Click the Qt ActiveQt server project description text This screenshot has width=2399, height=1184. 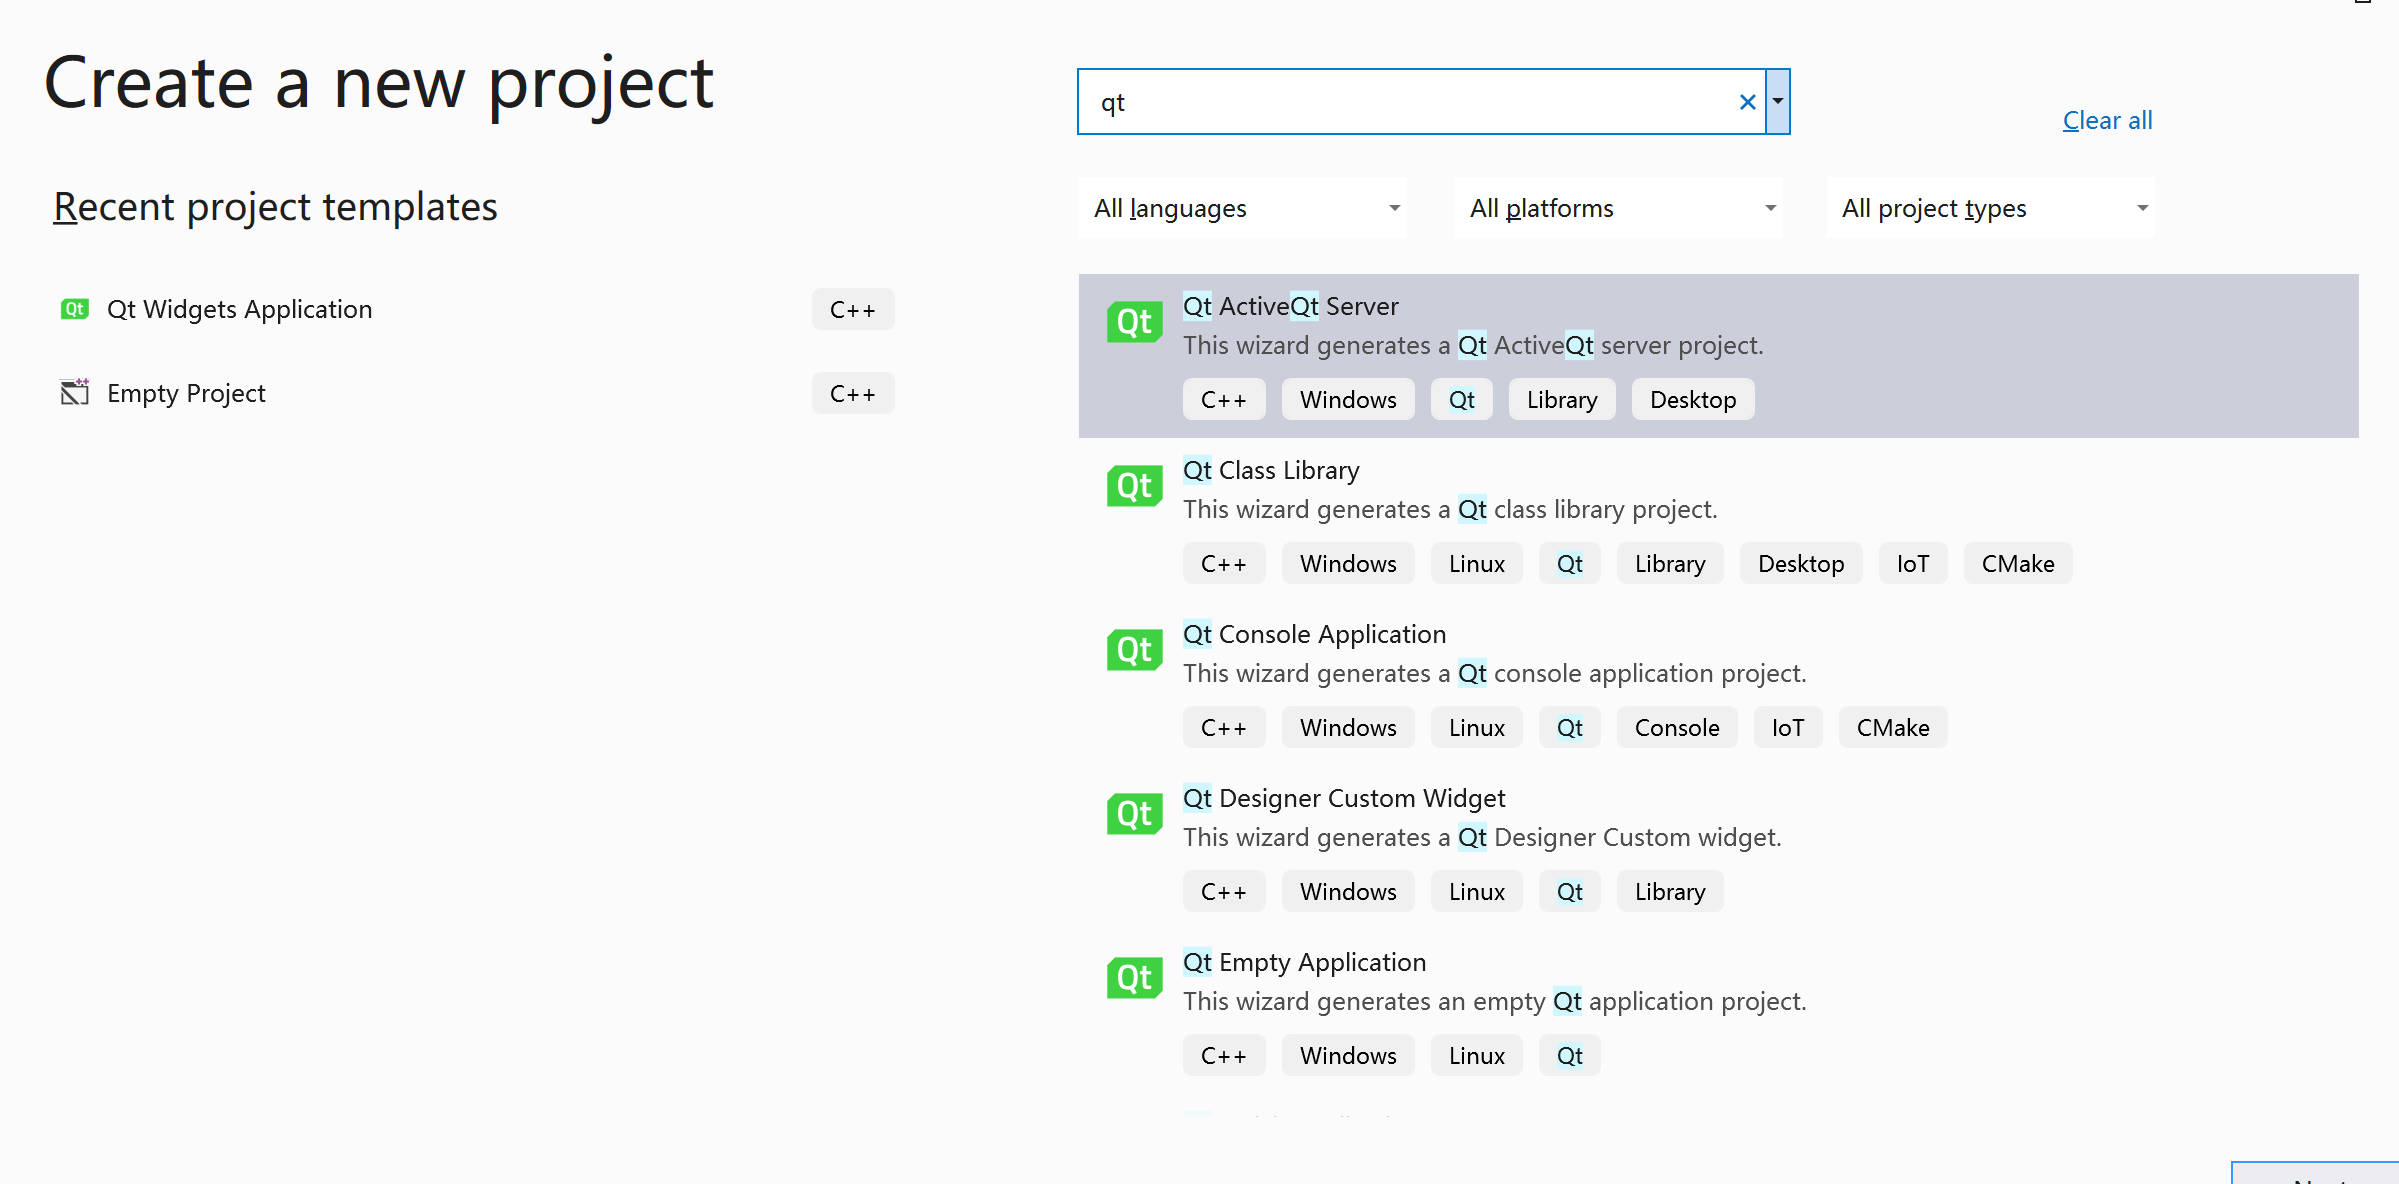tap(1473, 345)
